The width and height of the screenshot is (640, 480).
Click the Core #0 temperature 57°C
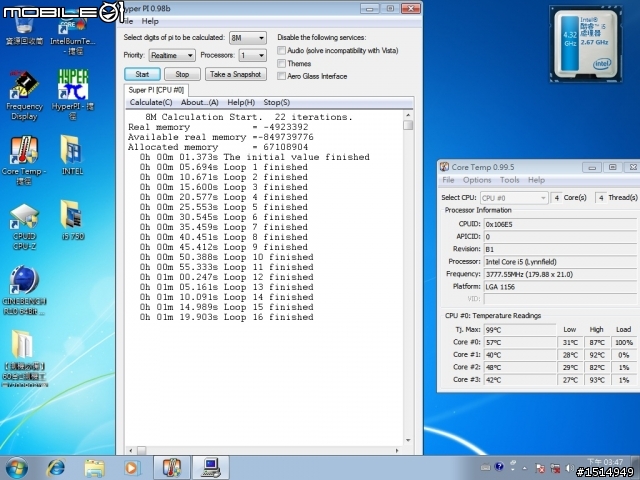tap(520, 342)
